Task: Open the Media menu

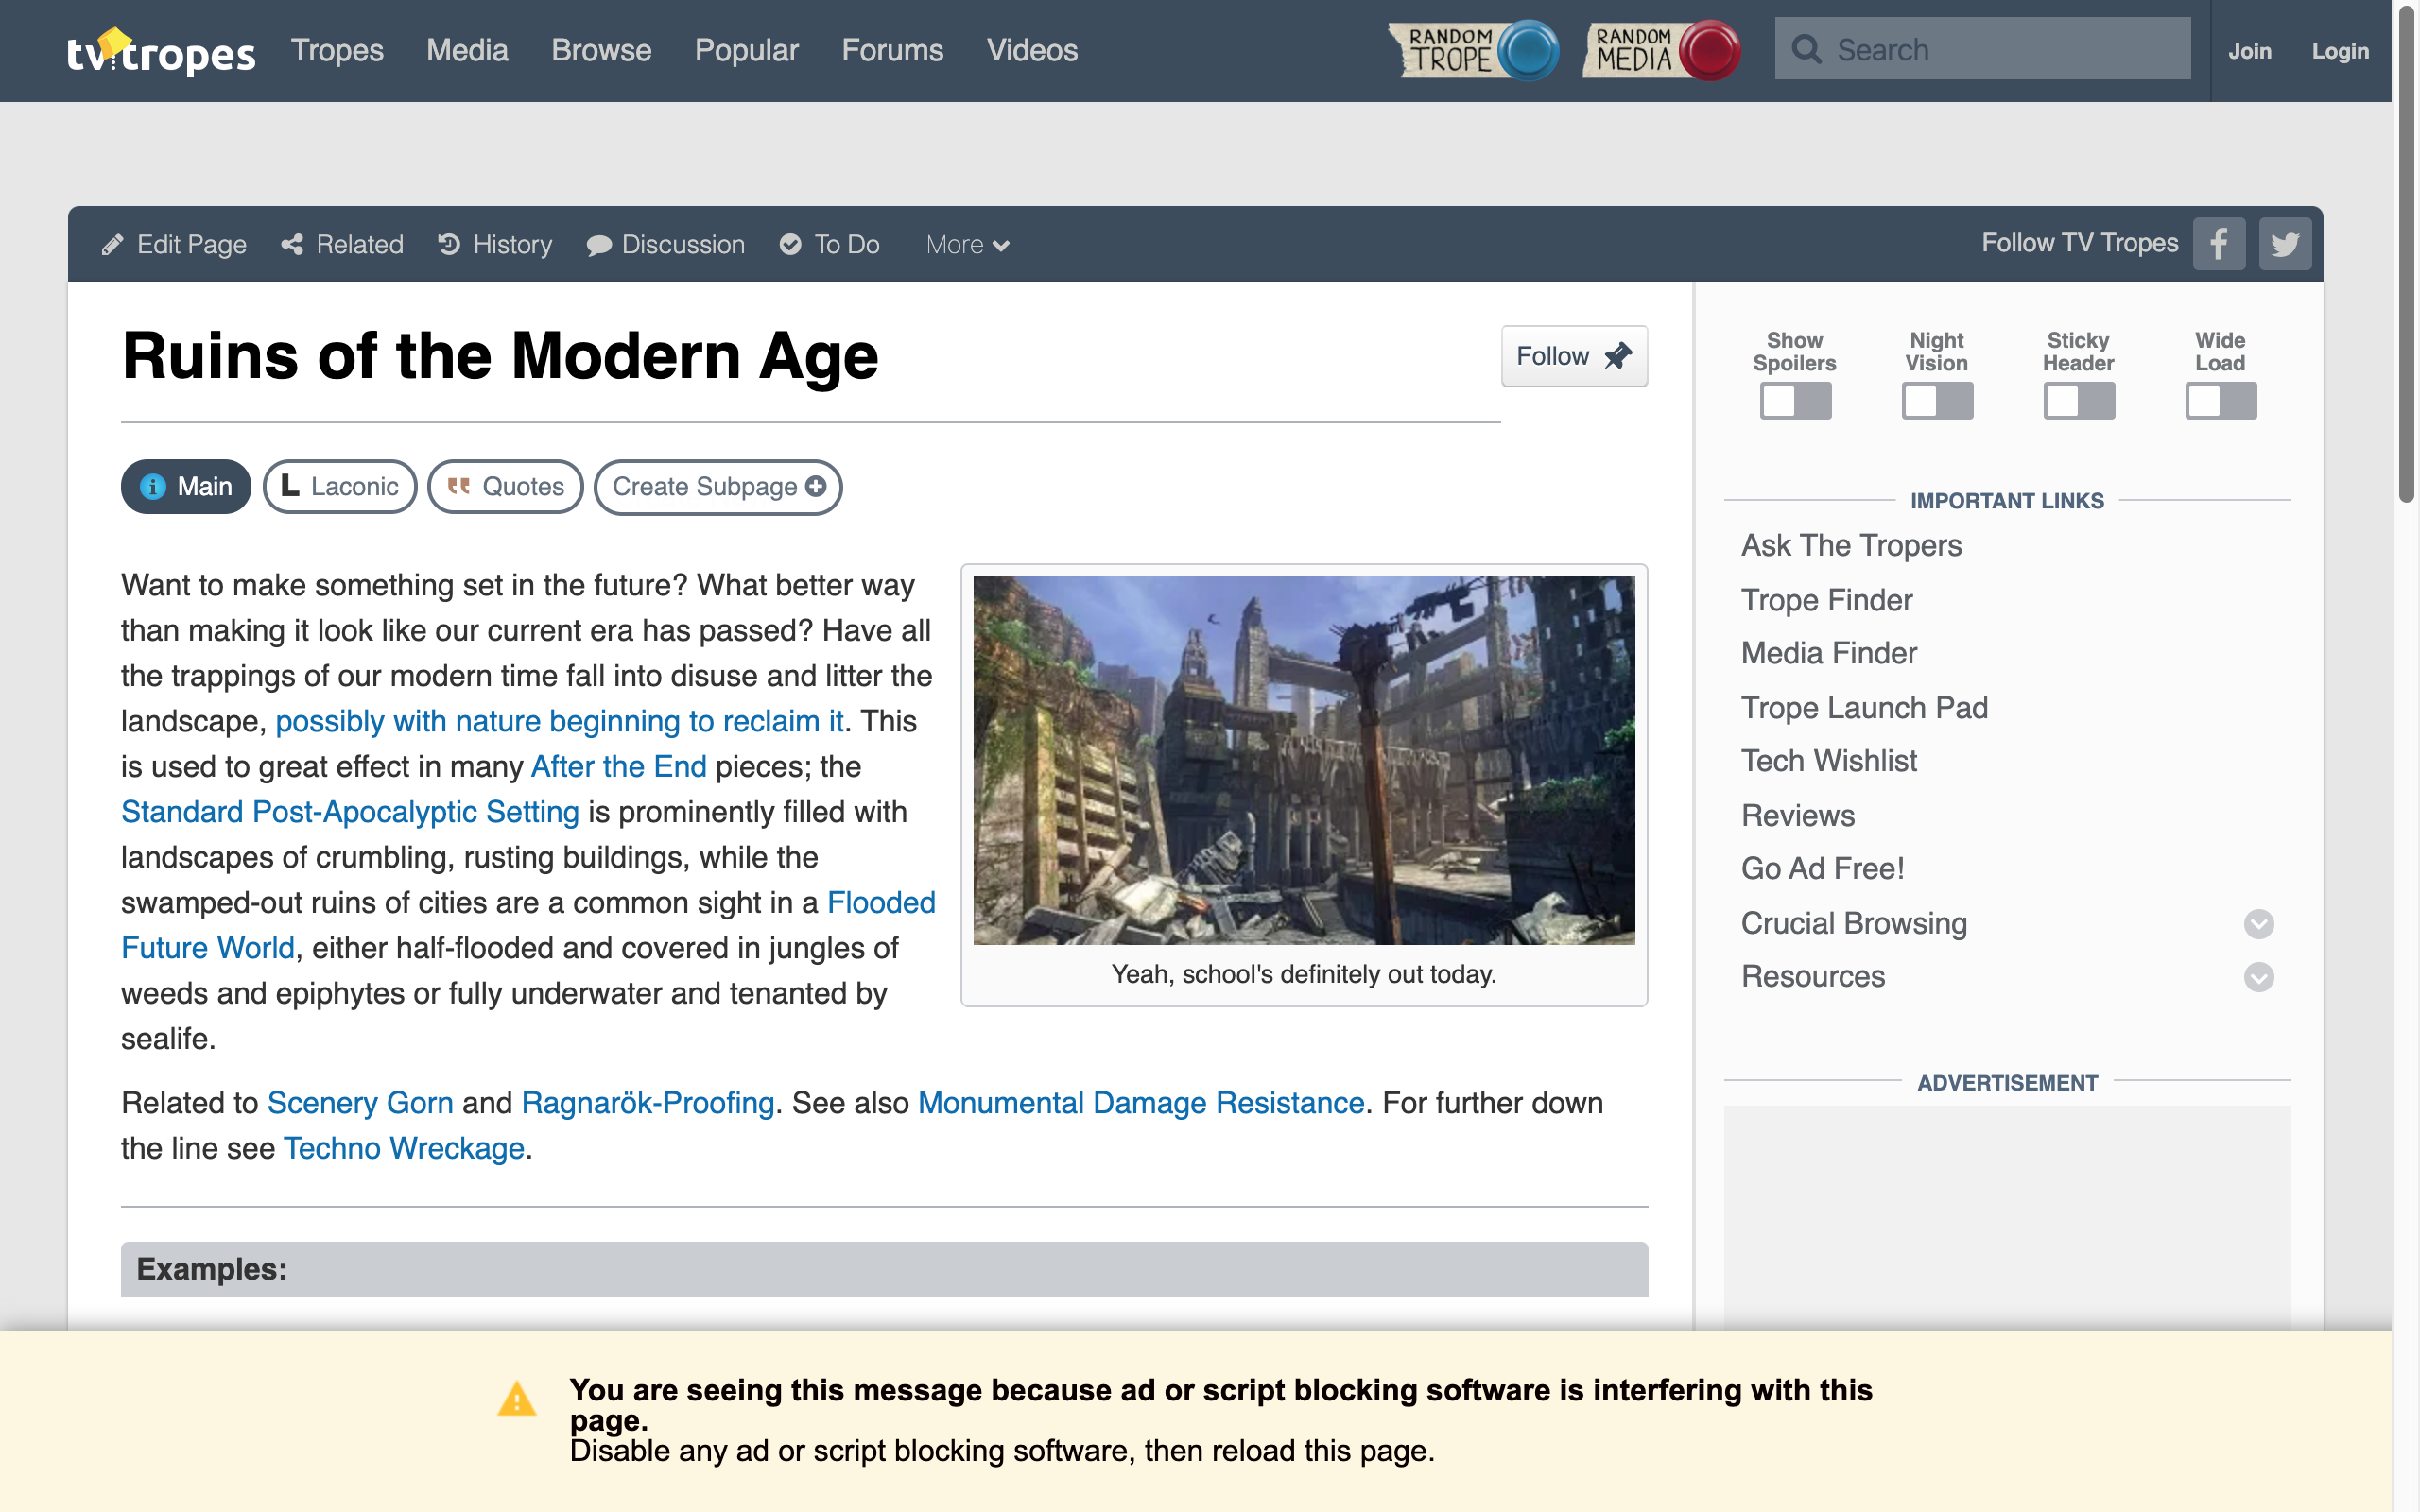Action: [467, 50]
